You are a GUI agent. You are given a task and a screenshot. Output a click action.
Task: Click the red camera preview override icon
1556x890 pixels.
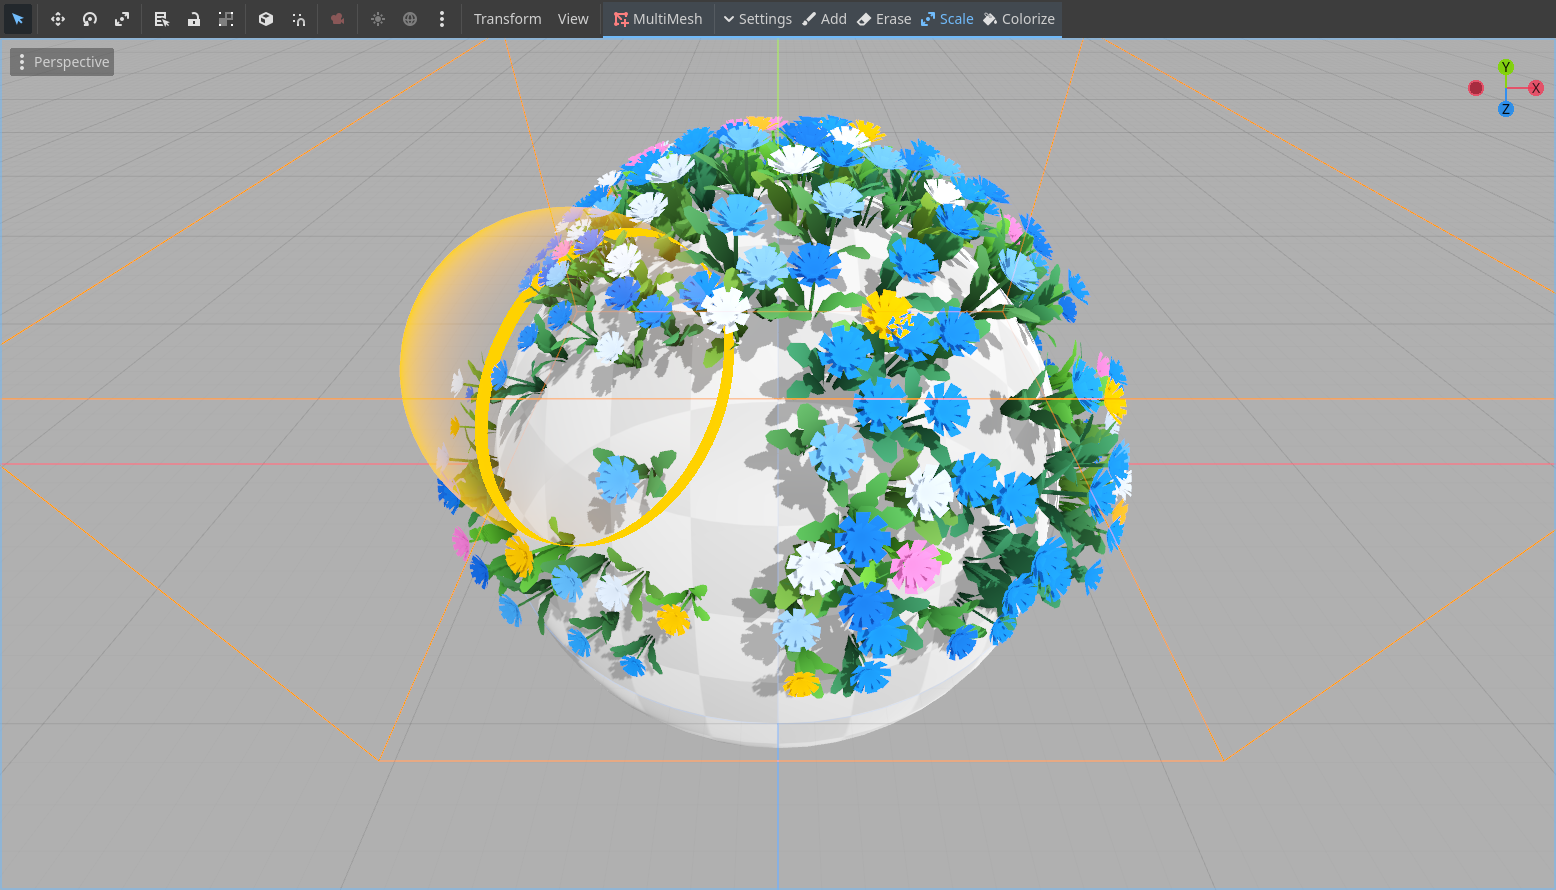click(x=338, y=19)
